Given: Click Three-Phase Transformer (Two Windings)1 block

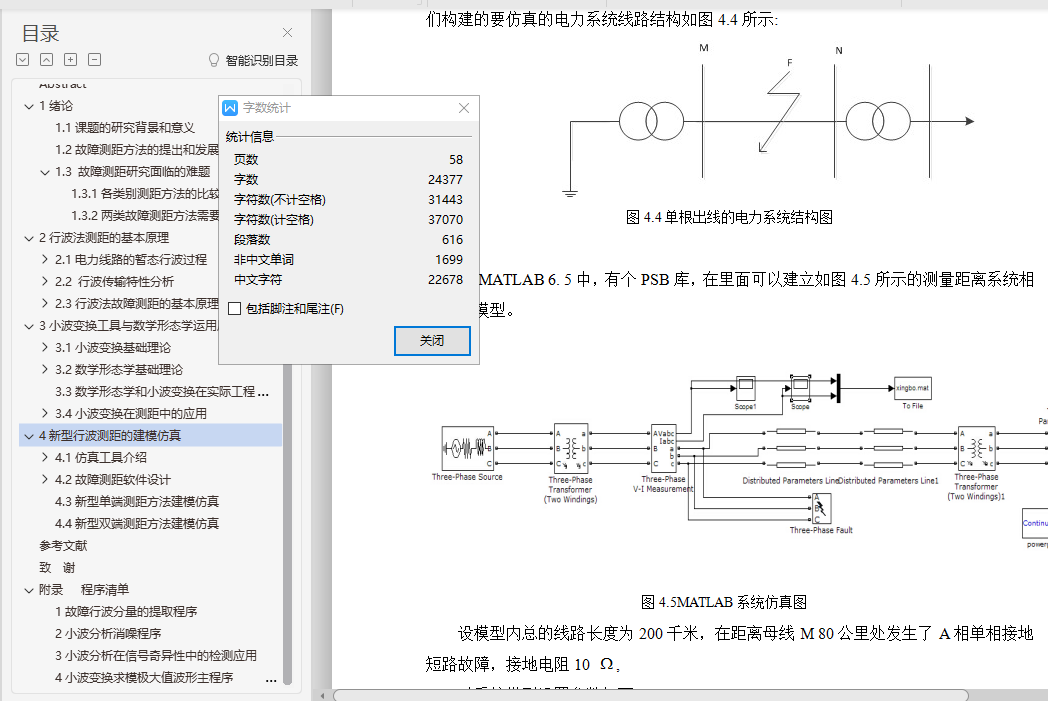Looking at the screenshot, I should point(976,448).
